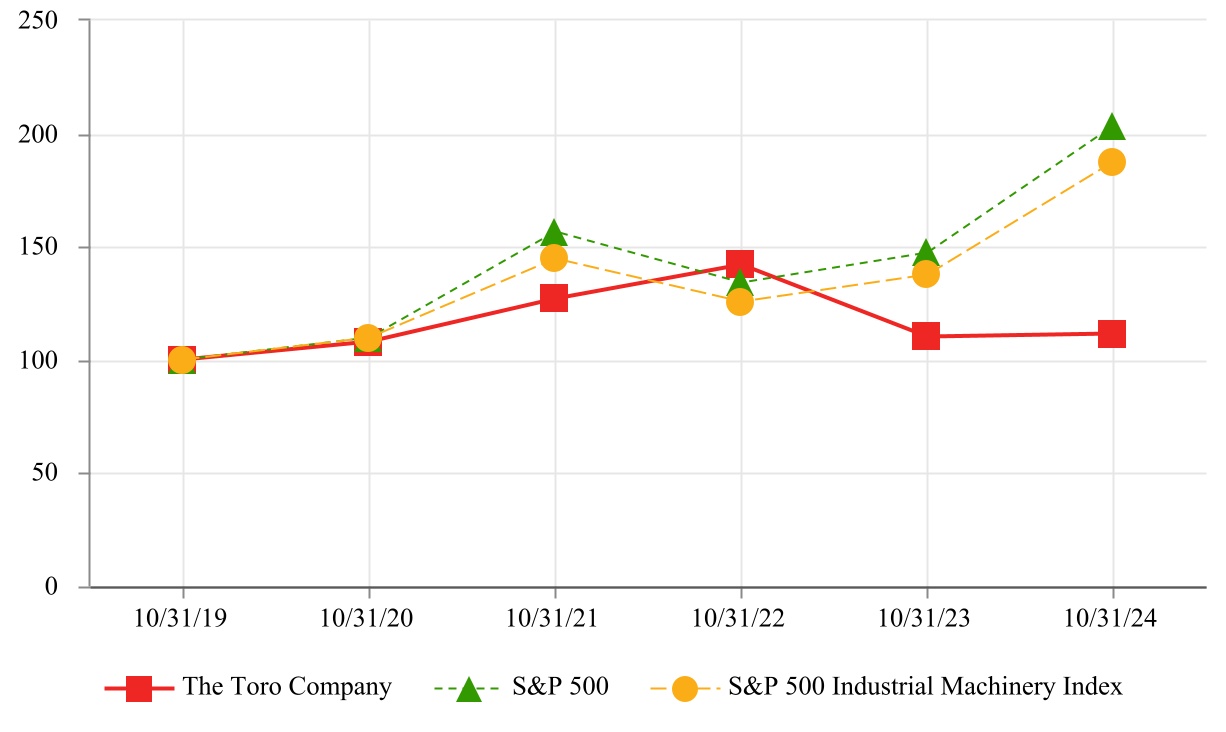Click the red square data point at 10/31/24
Viewport: 1226px width, 732px height.
(1112, 334)
